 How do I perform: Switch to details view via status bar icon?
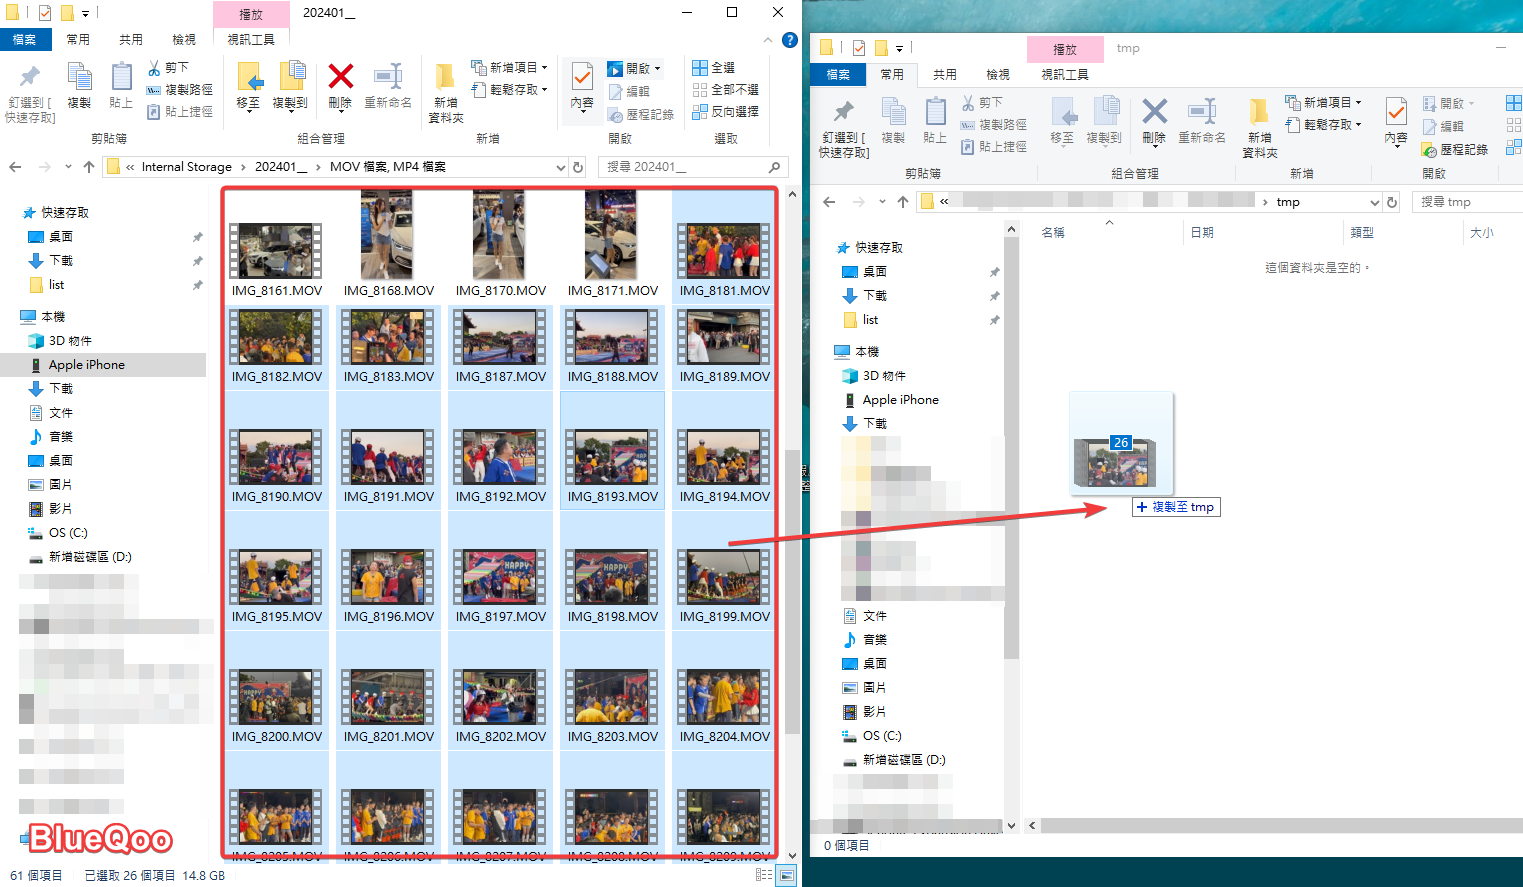(764, 875)
